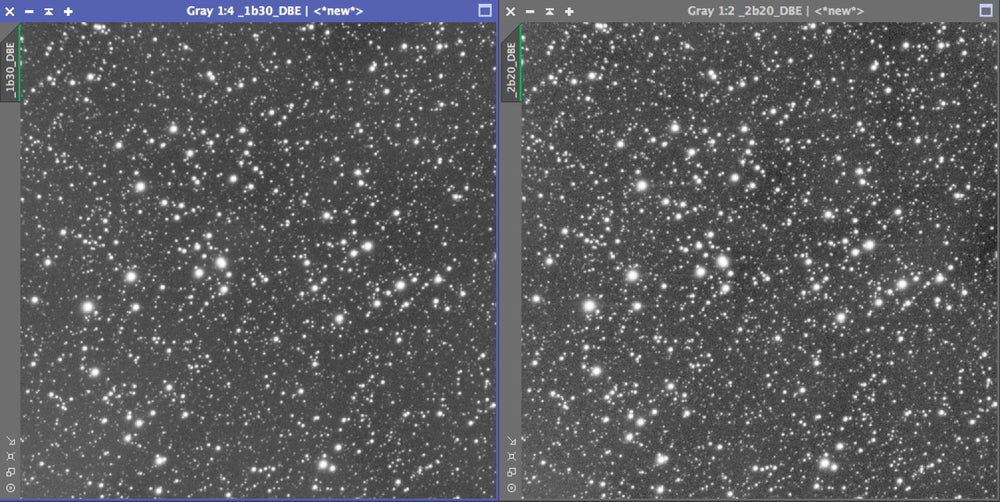
Task: Maximize _1b30_DBE window using the plus button
Action: (68, 11)
